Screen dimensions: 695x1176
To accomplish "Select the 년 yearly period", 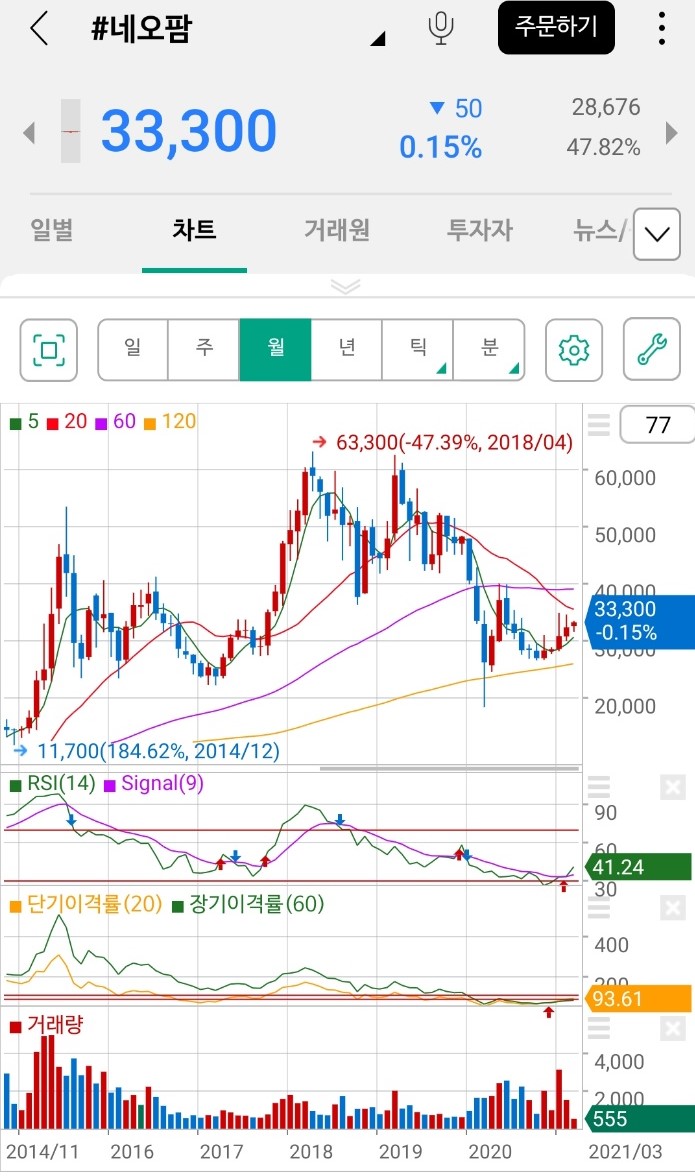I will [346, 350].
